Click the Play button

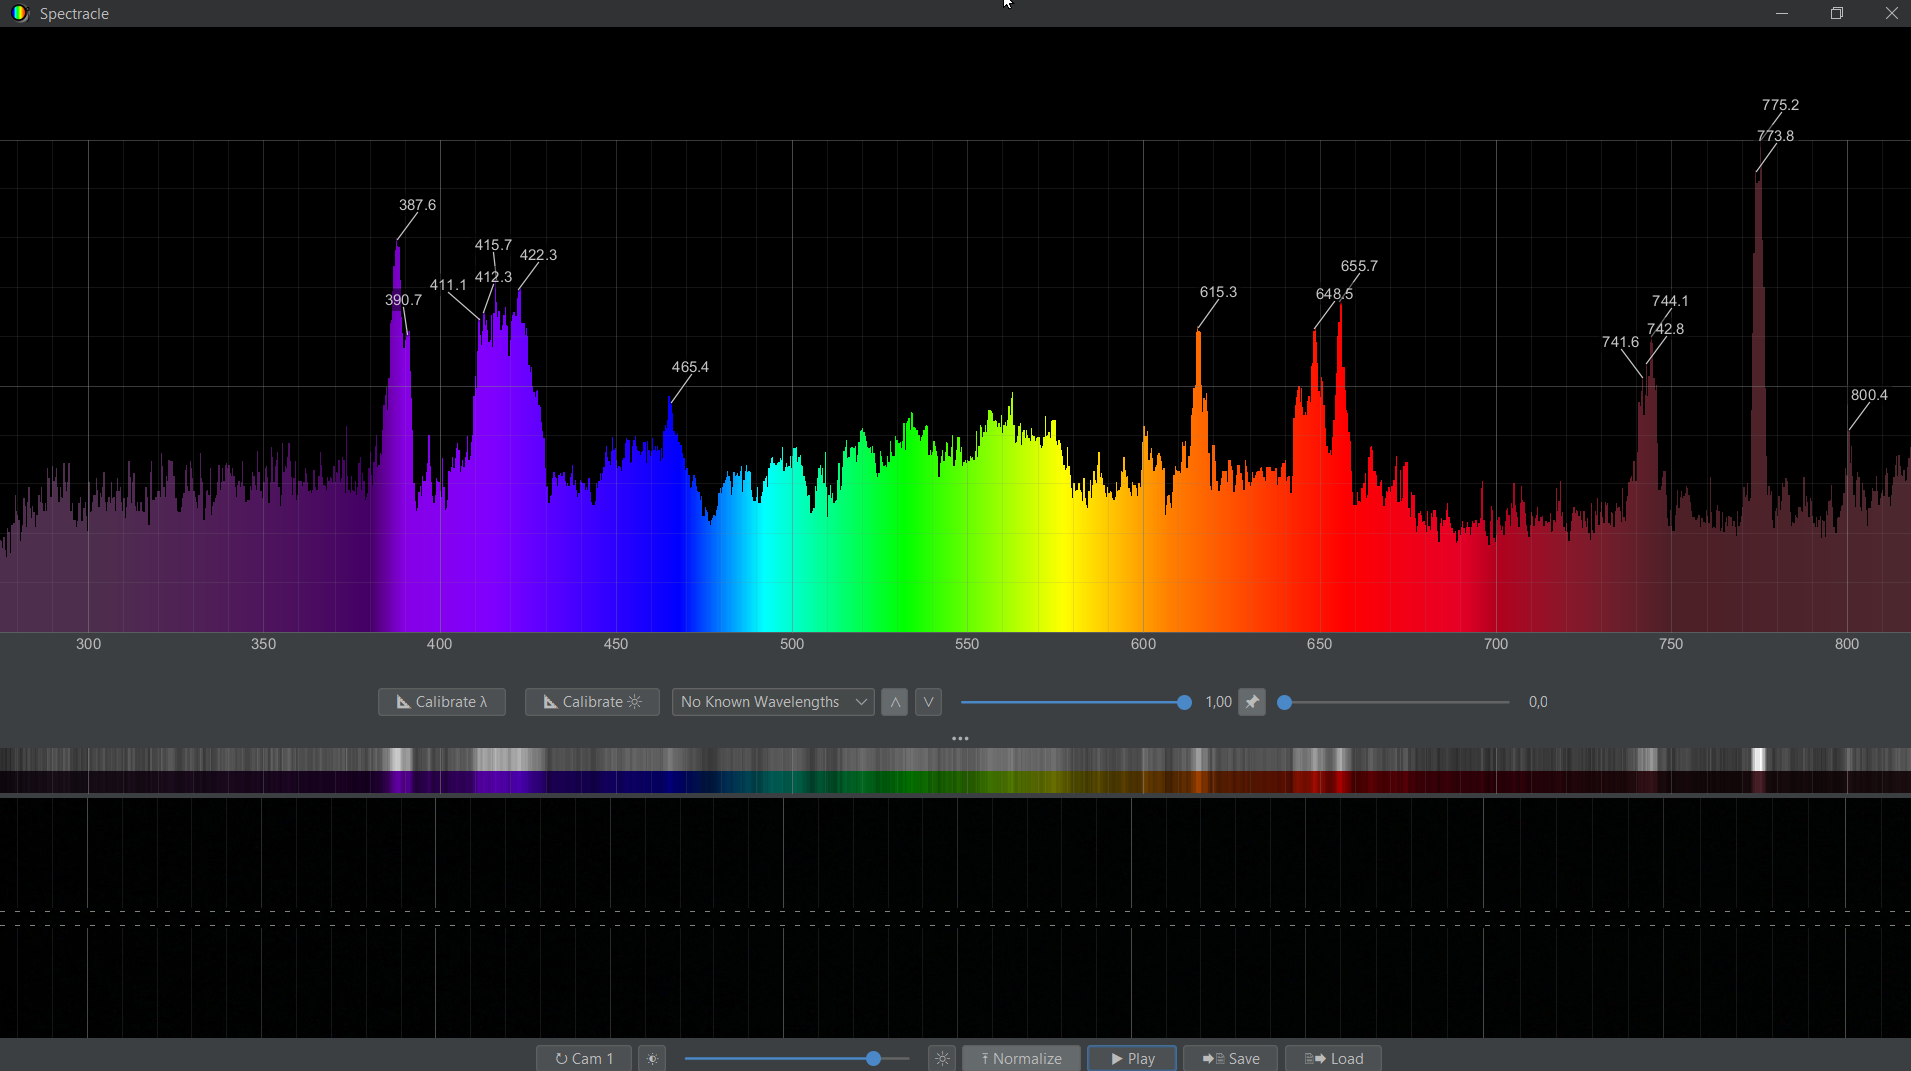(x=1132, y=1058)
